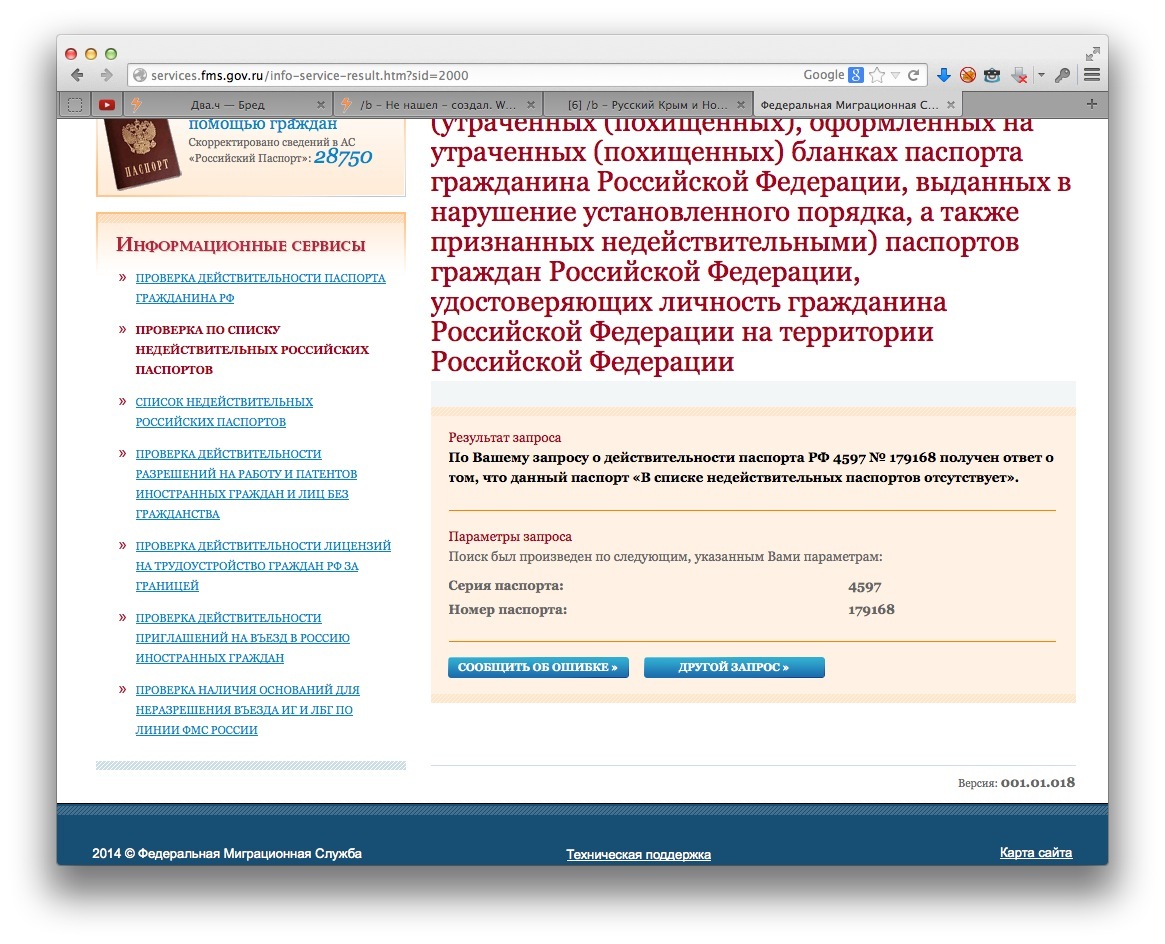
Task: Close the 'Федеральная Миграционная С...' tab
Action: 951,105
